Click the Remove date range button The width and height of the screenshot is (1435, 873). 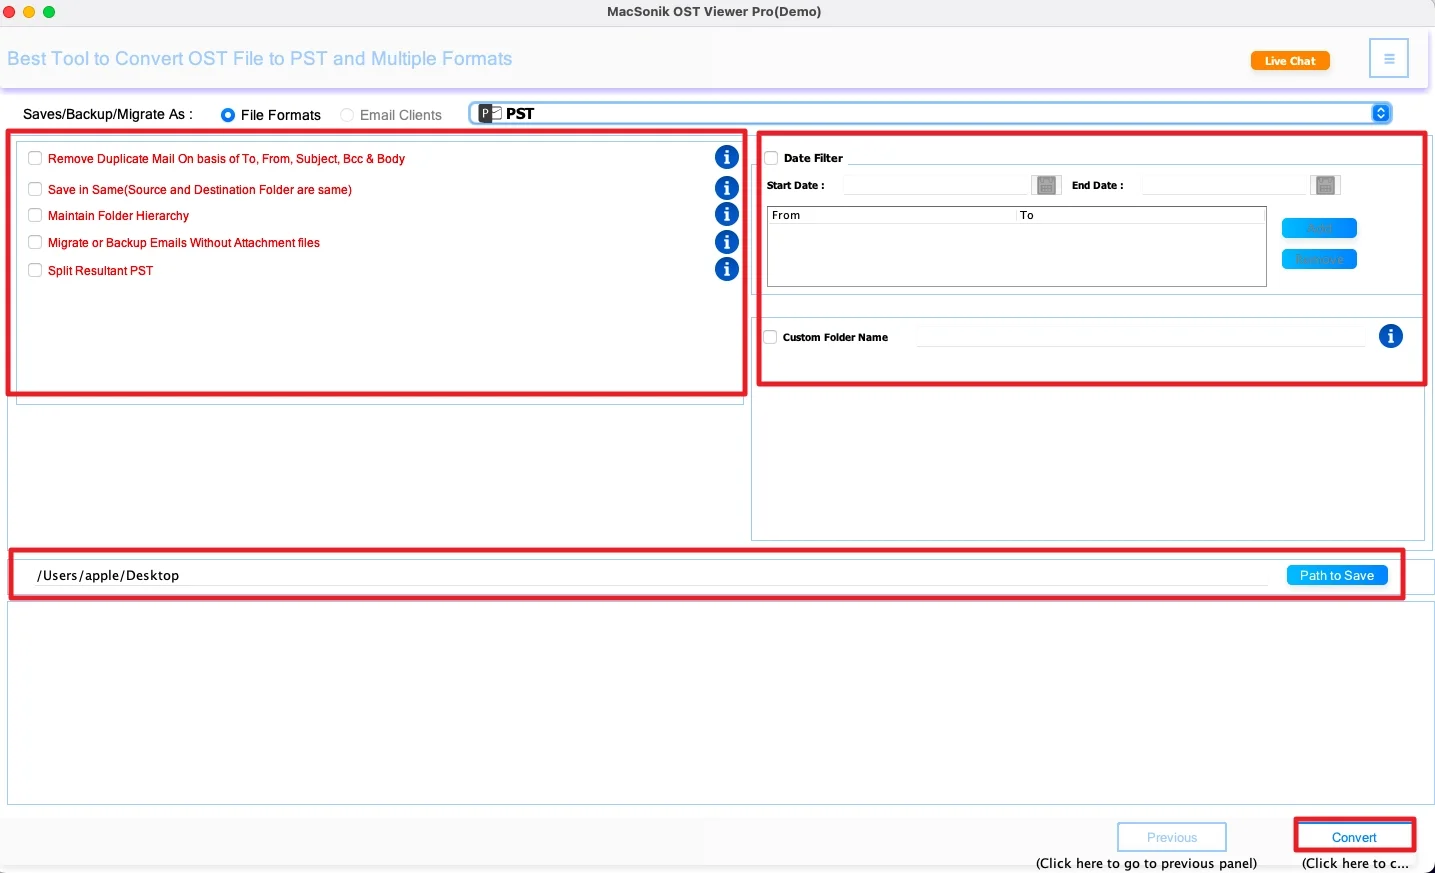click(1319, 259)
